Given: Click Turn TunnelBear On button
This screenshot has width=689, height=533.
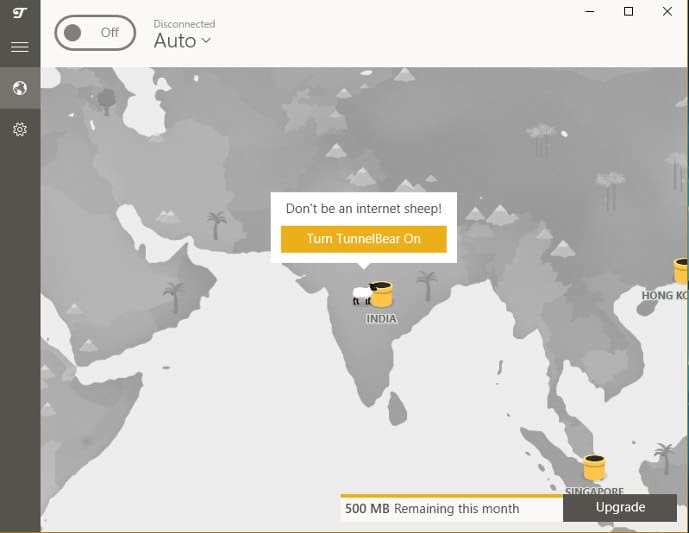Looking at the screenshot, I should [x=364, y=239].
